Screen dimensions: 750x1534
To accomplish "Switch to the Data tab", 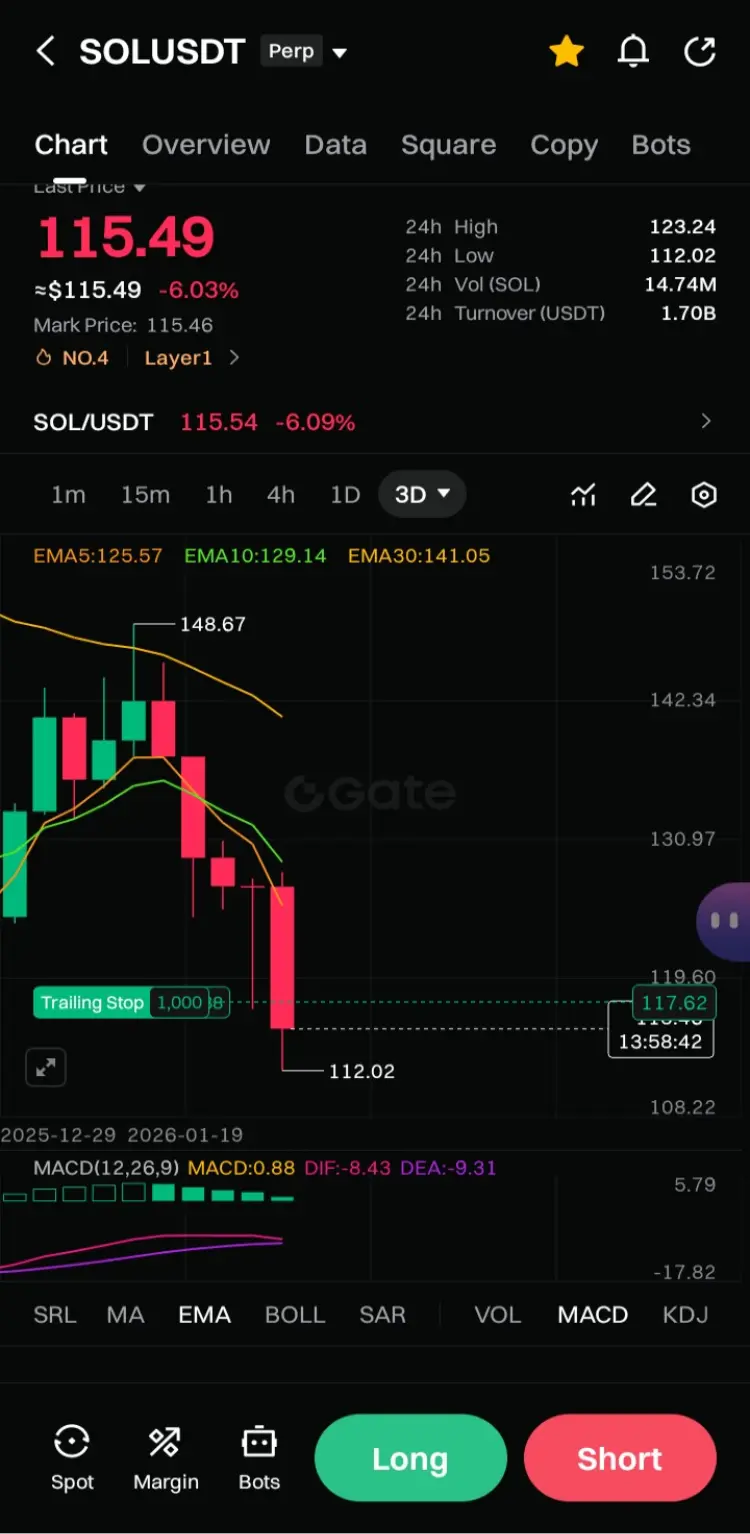I will click(336, 145).
